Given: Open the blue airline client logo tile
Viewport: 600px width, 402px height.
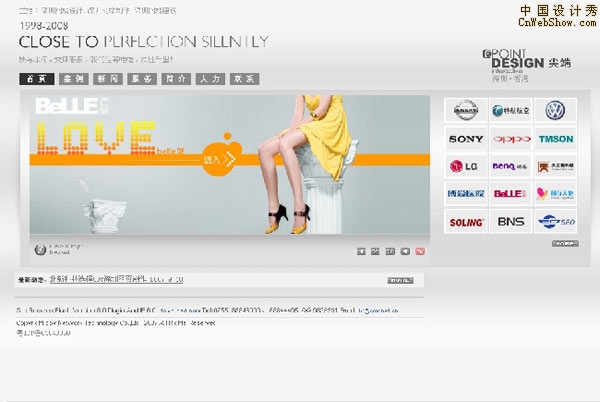Looking at the screenshot, I should [x=510, y=110].
